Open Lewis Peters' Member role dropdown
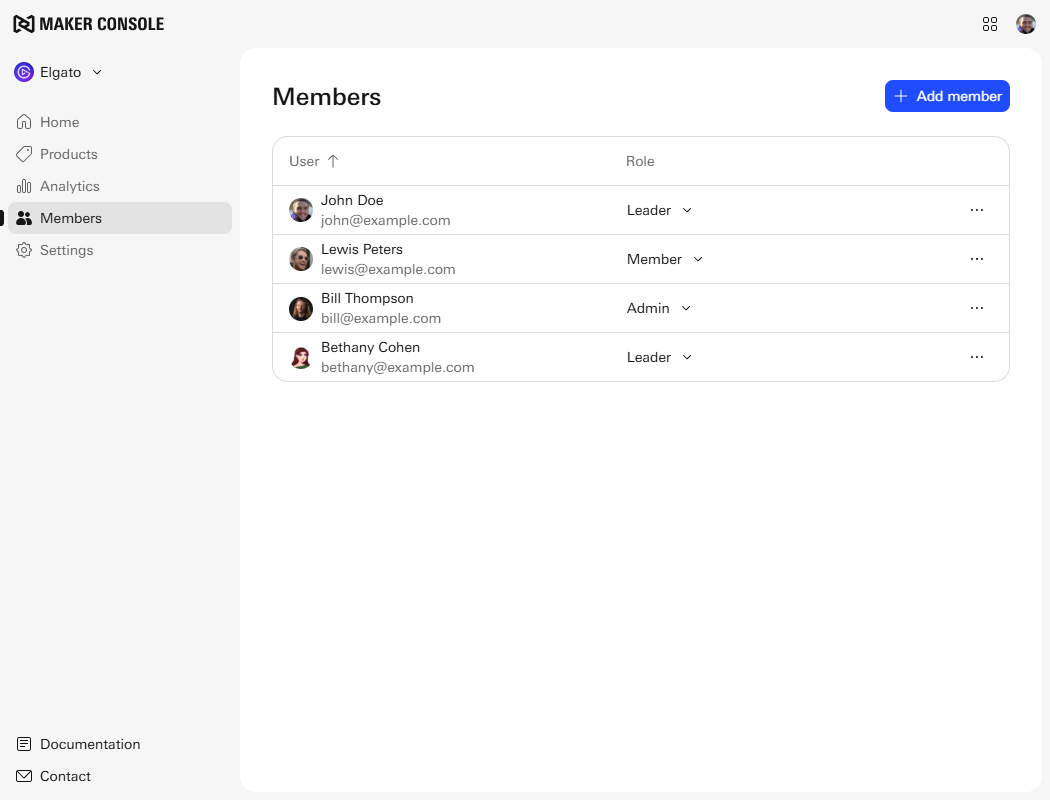 pyautogui.click(x=665, y=259)
